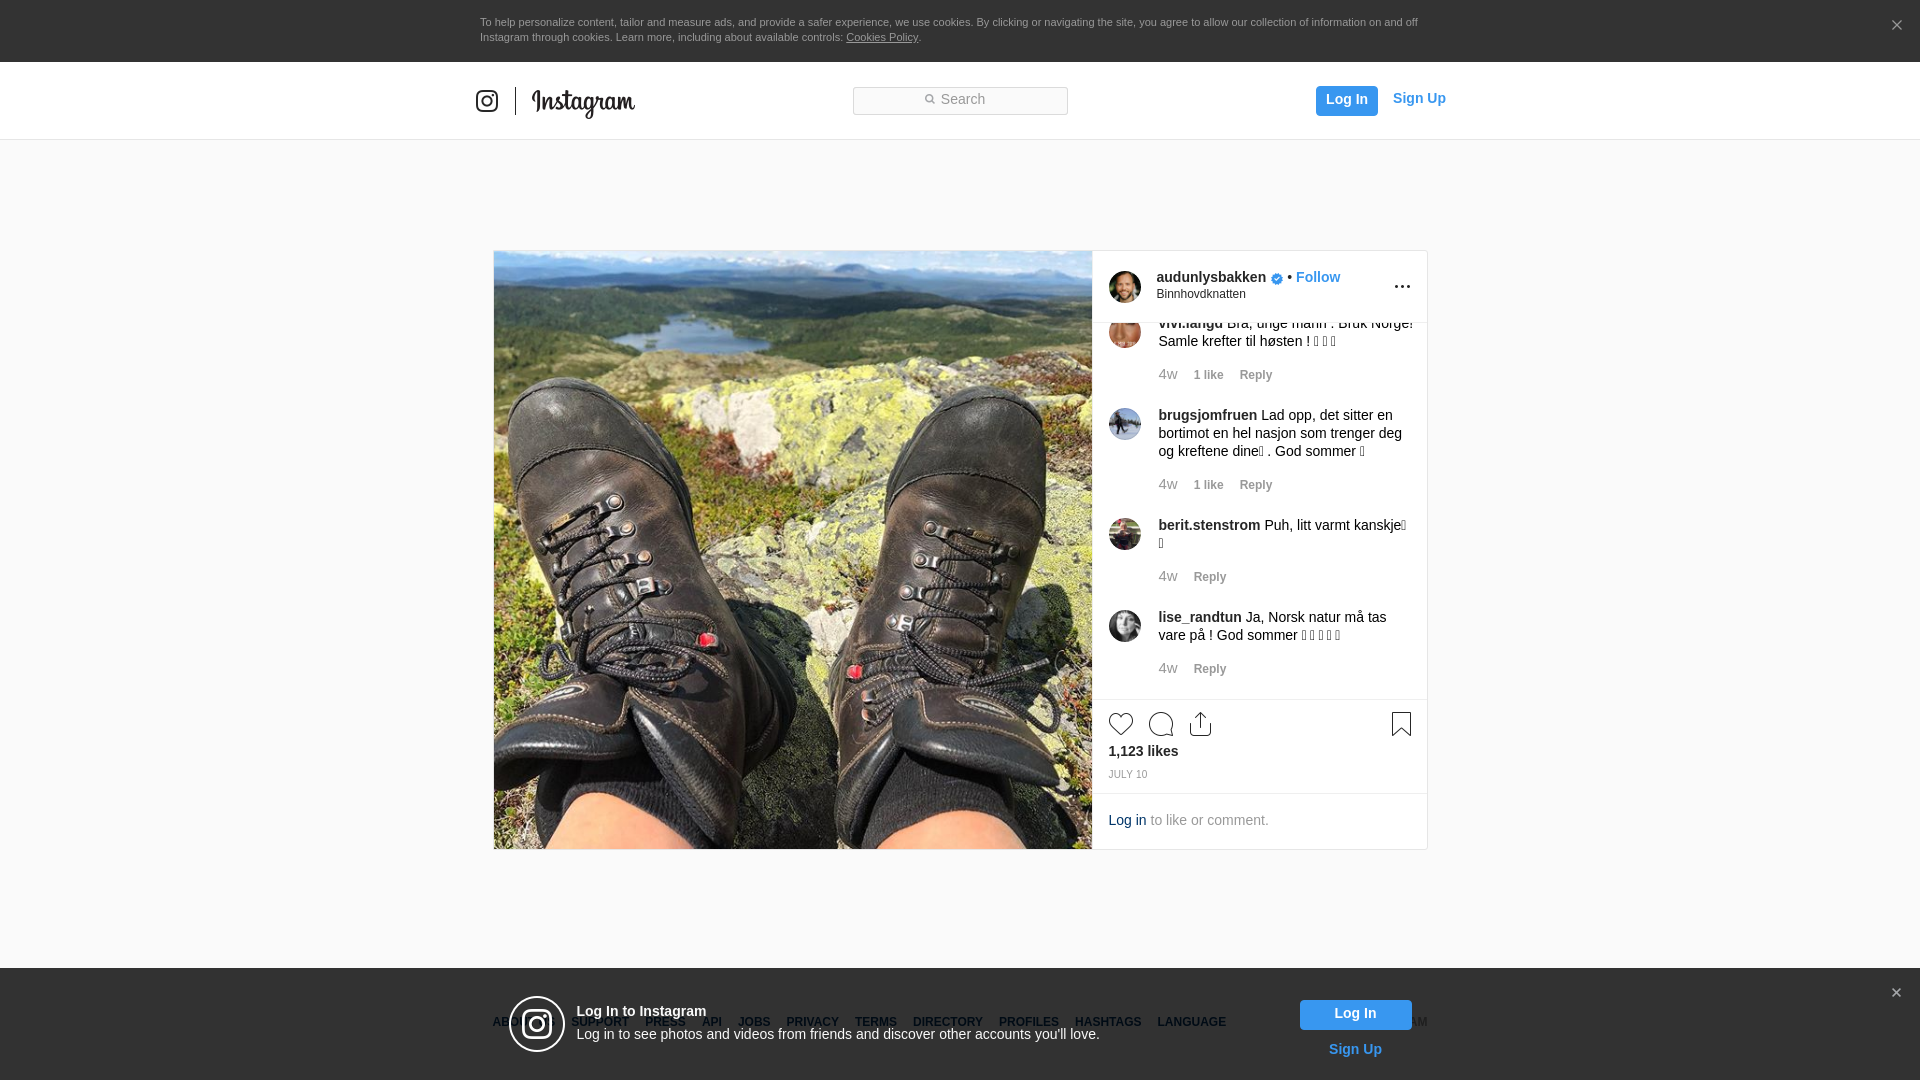
Task: Click the bottom banner Instagram logo icon
Action: coord(537,1024)
